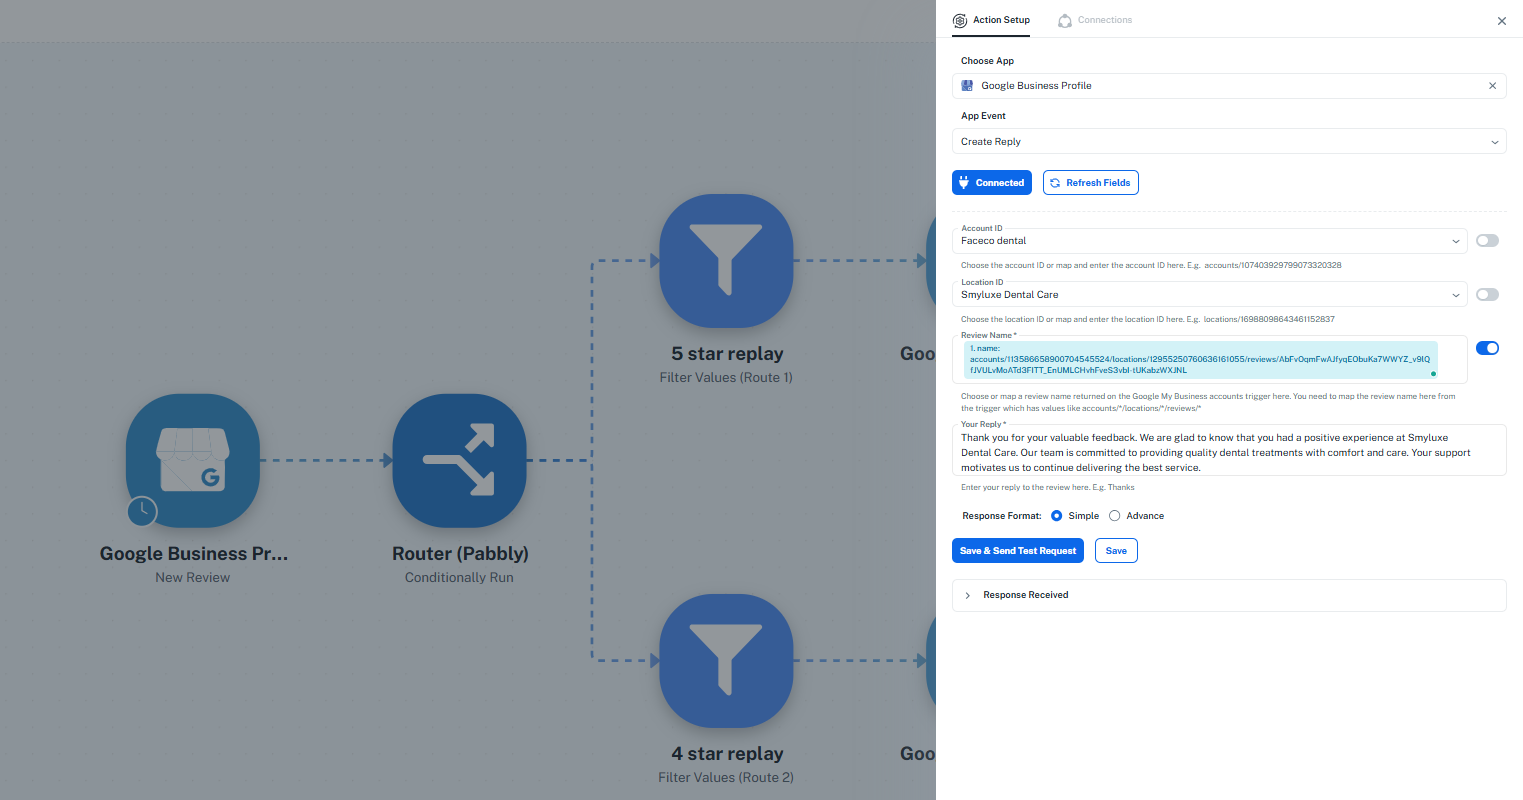Click inside the Your Reply text area
Viewport: 1523px width, 800px height.
pyautogui.click(x=1229, y=452)
